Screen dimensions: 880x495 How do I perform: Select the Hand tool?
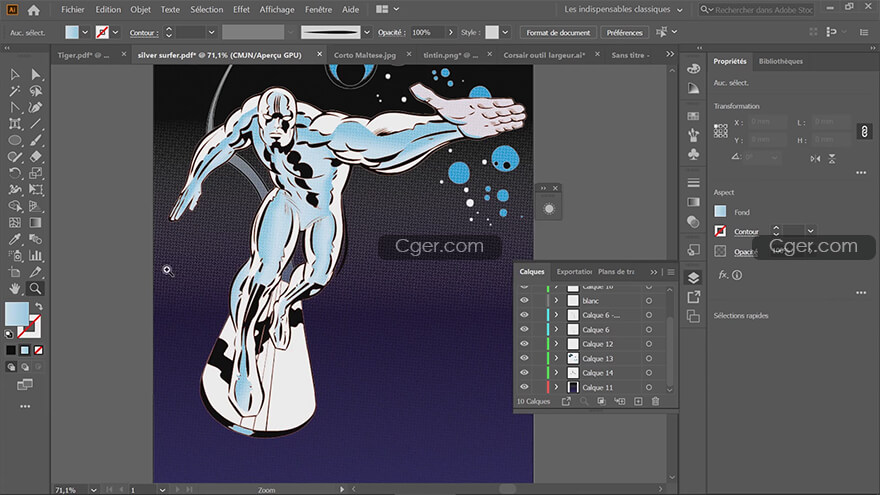point(15,288)
